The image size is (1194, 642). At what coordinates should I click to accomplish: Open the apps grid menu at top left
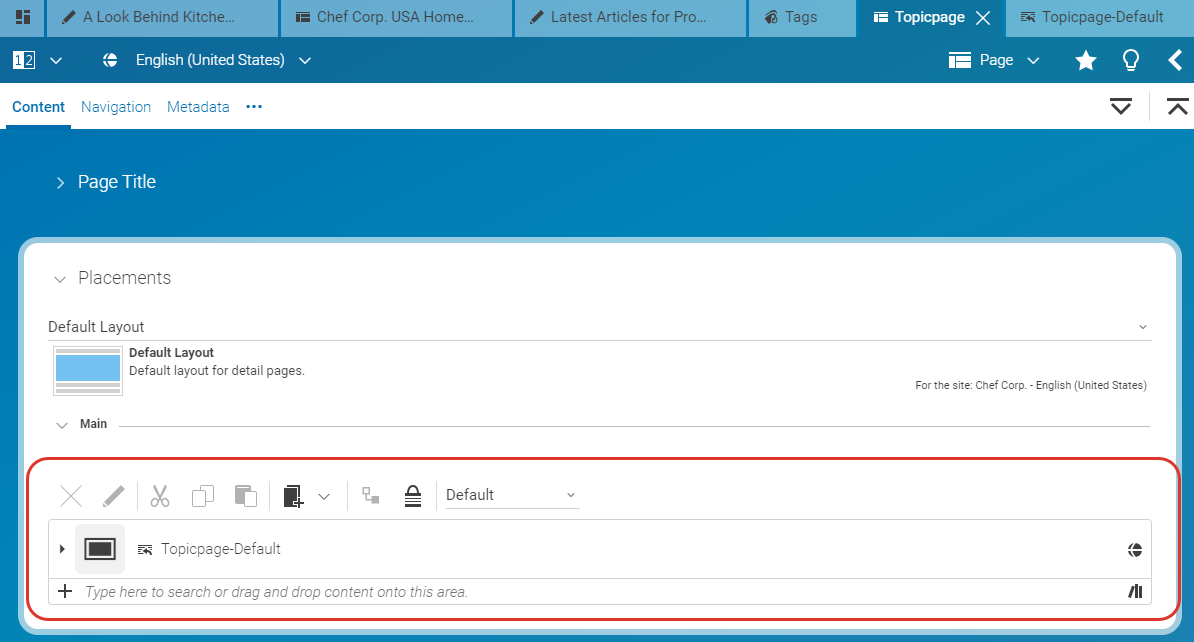pos(22,17)
